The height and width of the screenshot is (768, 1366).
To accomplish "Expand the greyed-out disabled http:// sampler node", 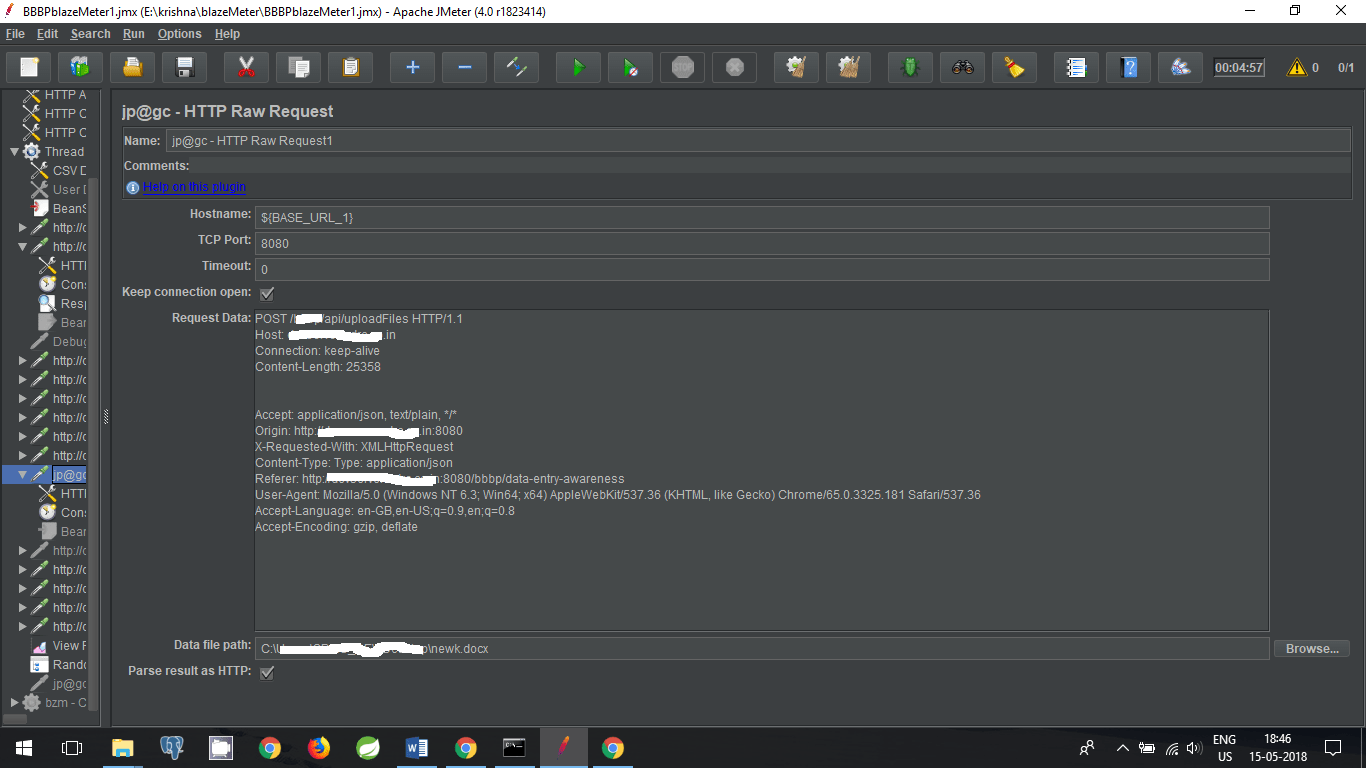I will (x=22, y=550).
